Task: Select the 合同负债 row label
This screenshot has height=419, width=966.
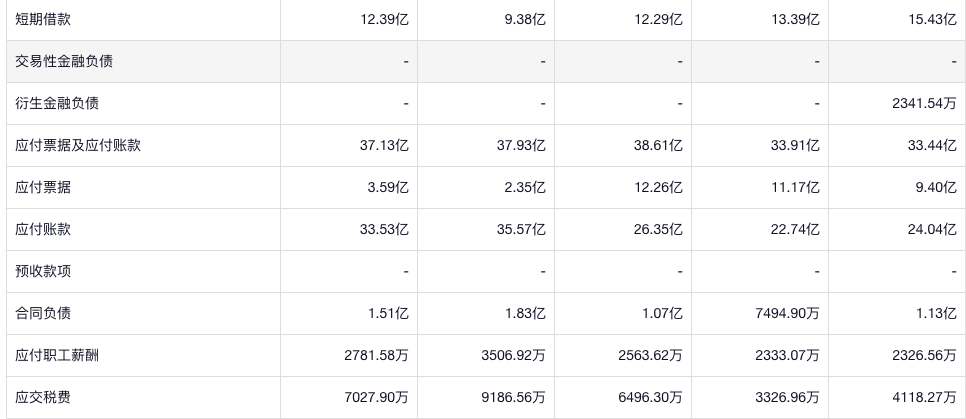Action: (x=43, y=313)
